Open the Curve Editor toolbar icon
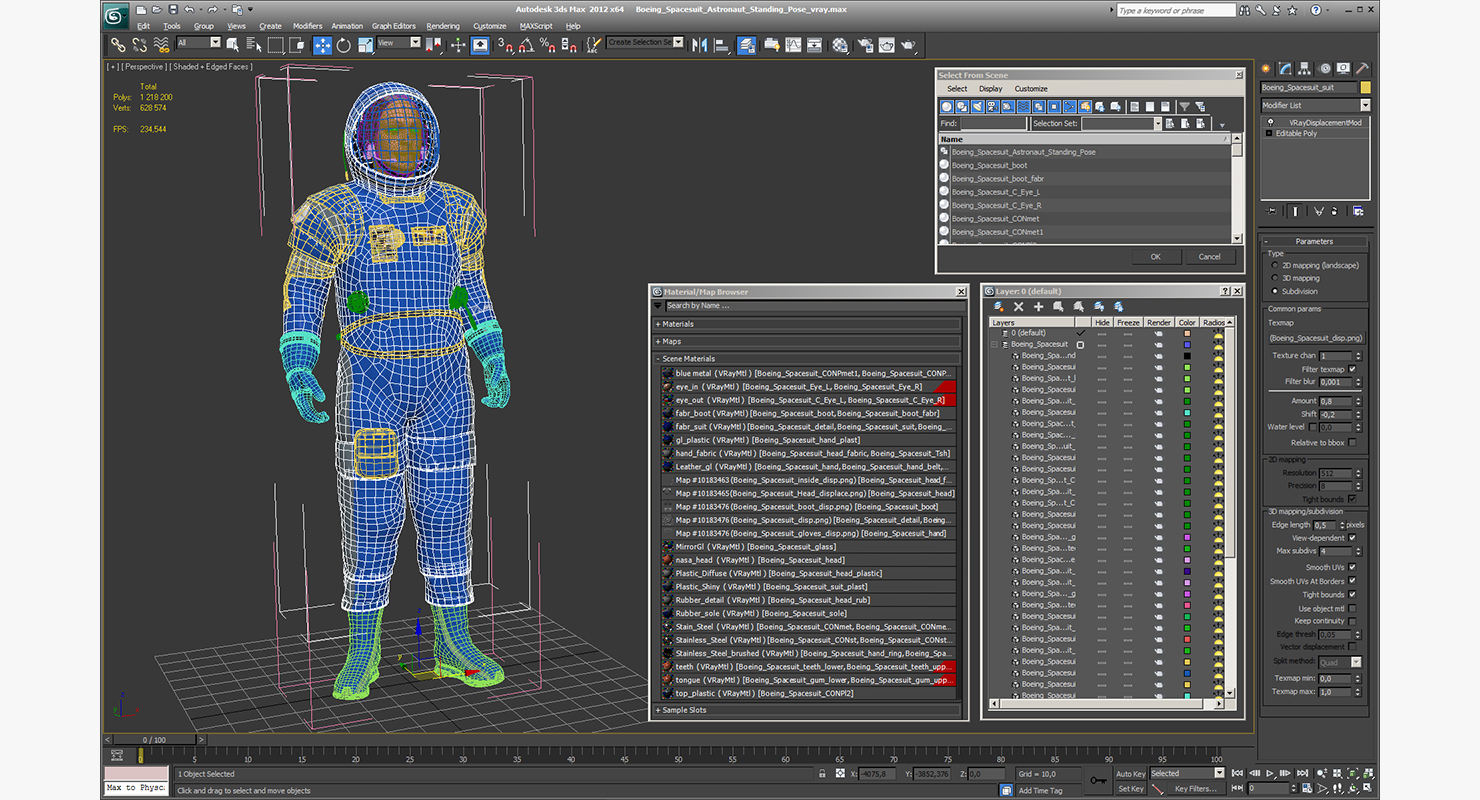The width and height of the screenshot is (1480, 800). click(x=793, y=45)
